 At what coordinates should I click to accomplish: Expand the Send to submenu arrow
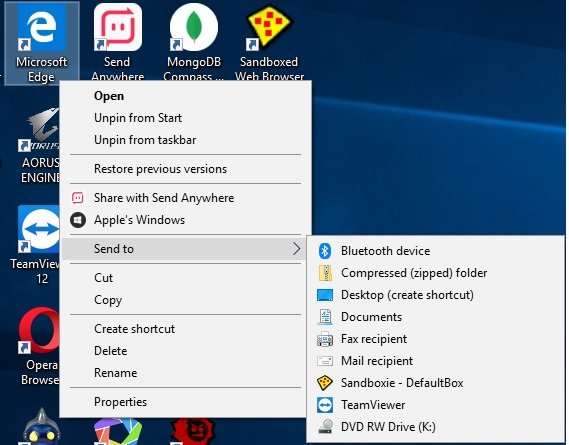point(296,249)
